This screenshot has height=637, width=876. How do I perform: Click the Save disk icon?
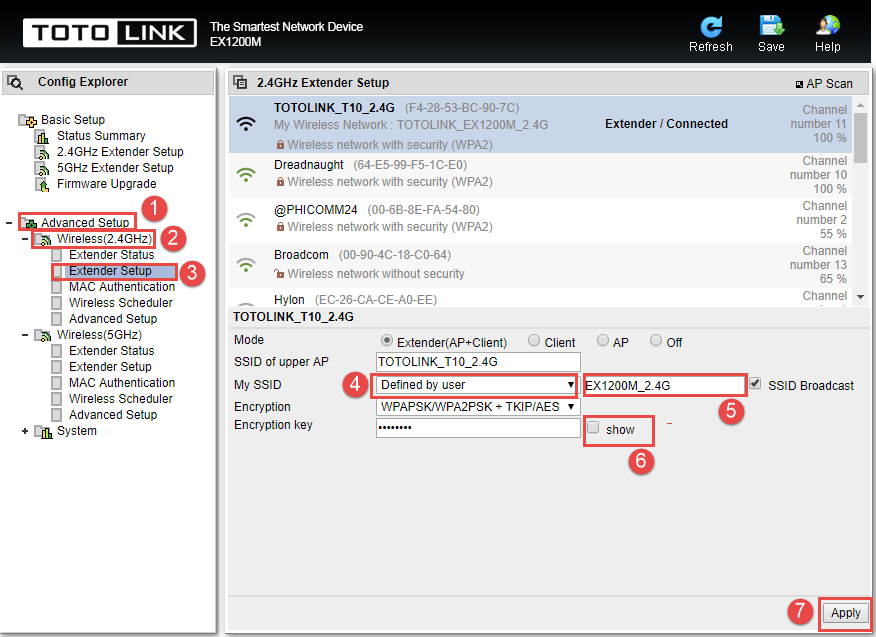click(772, 26)
